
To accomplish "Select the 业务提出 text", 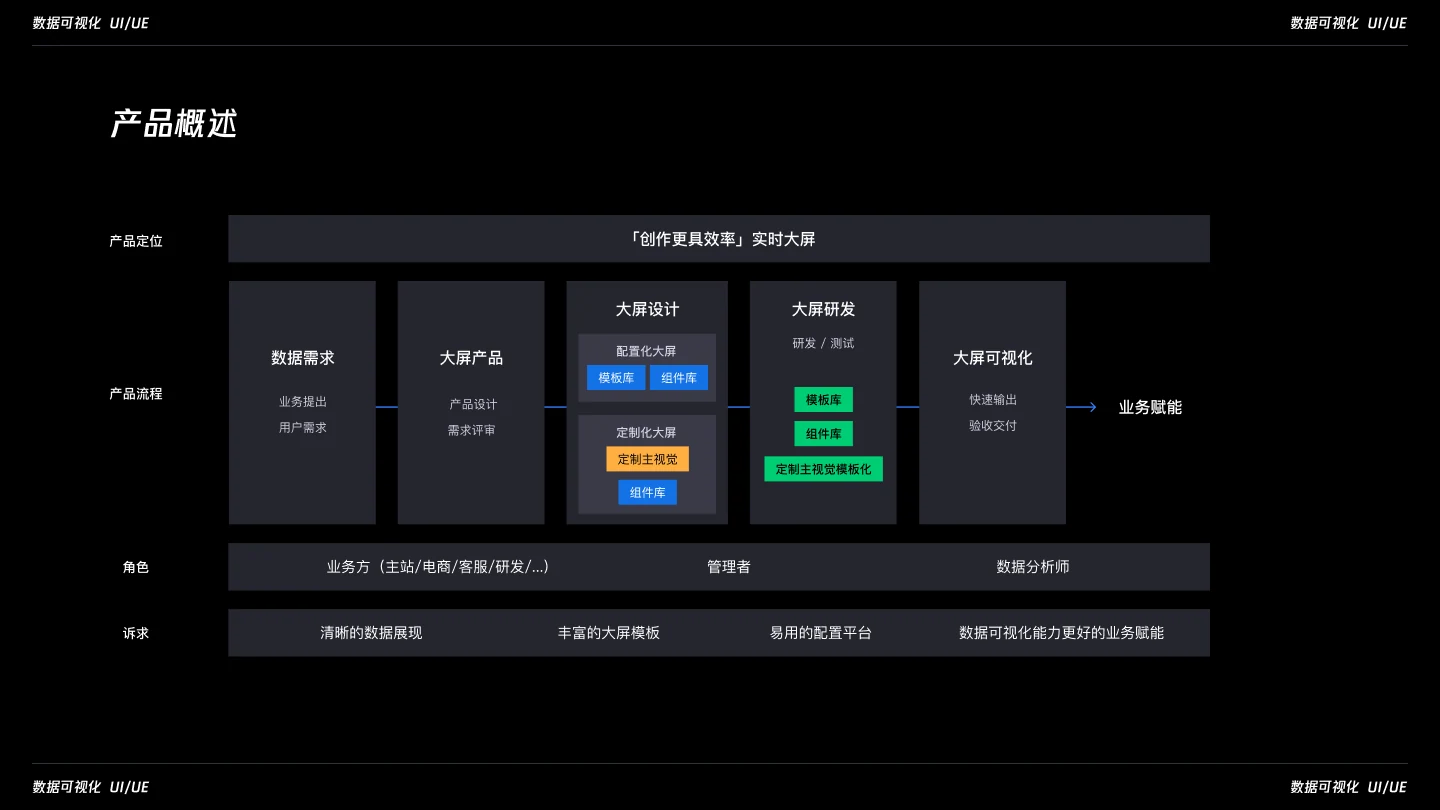I will [x=303, y=402].
